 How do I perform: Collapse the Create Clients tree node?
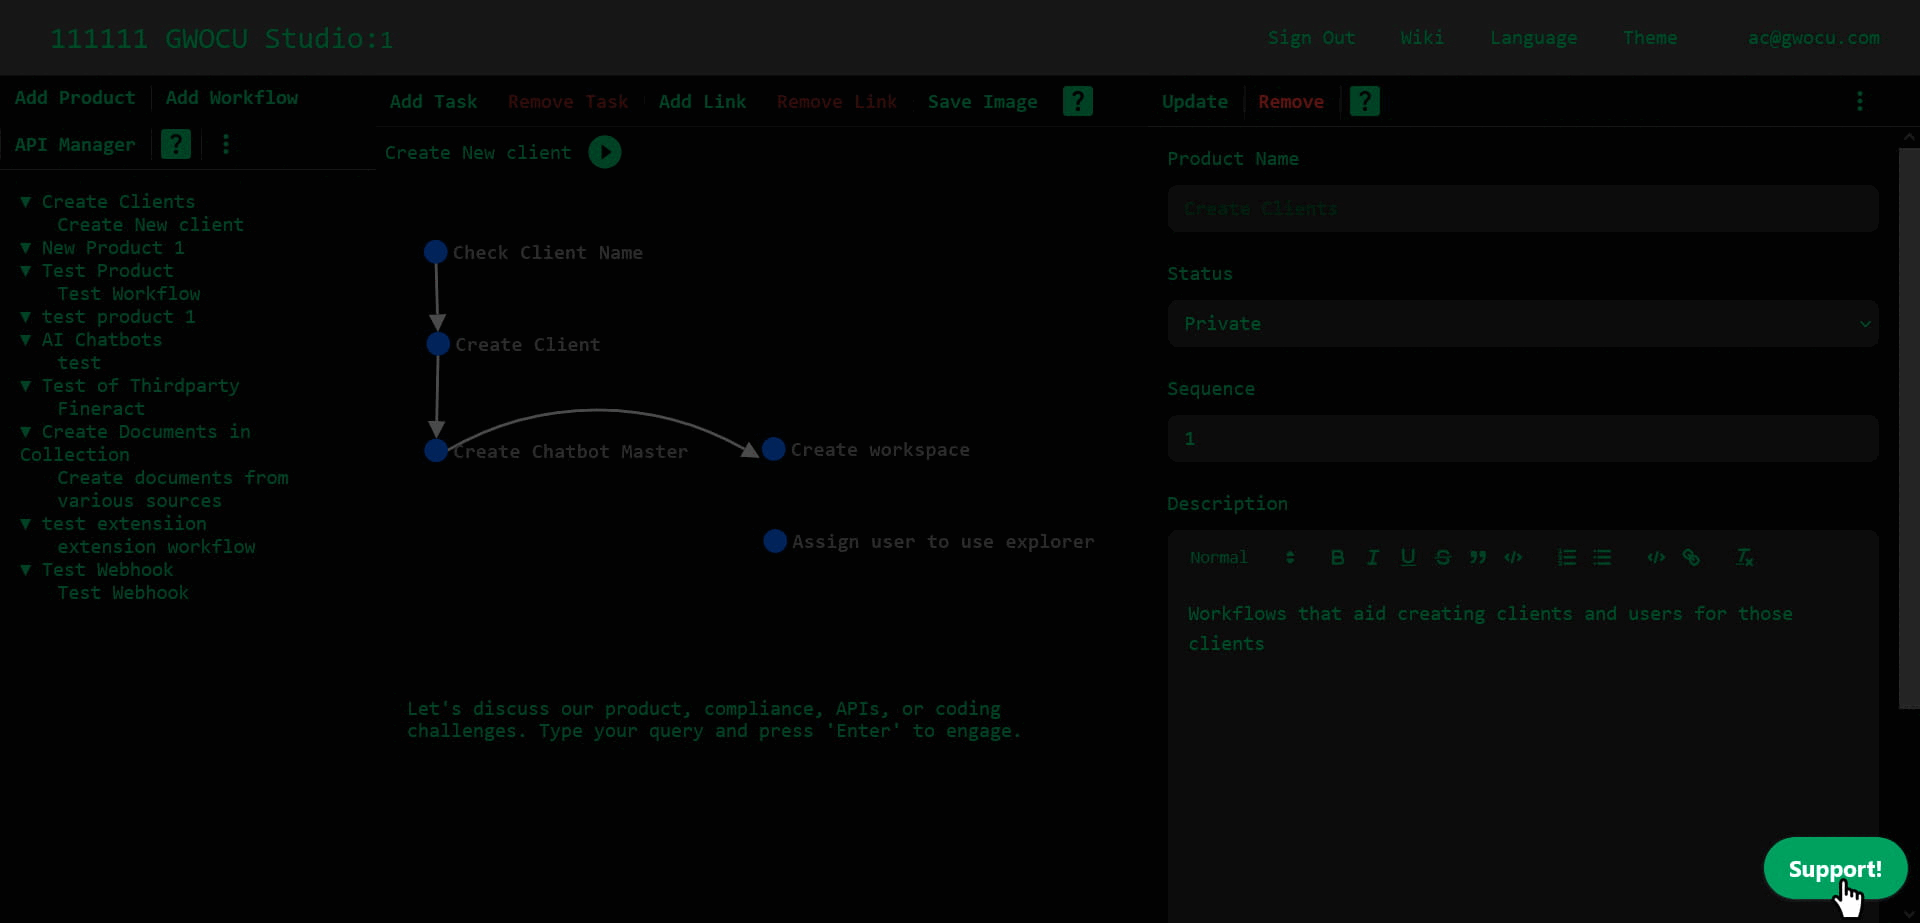pos(26,202)
